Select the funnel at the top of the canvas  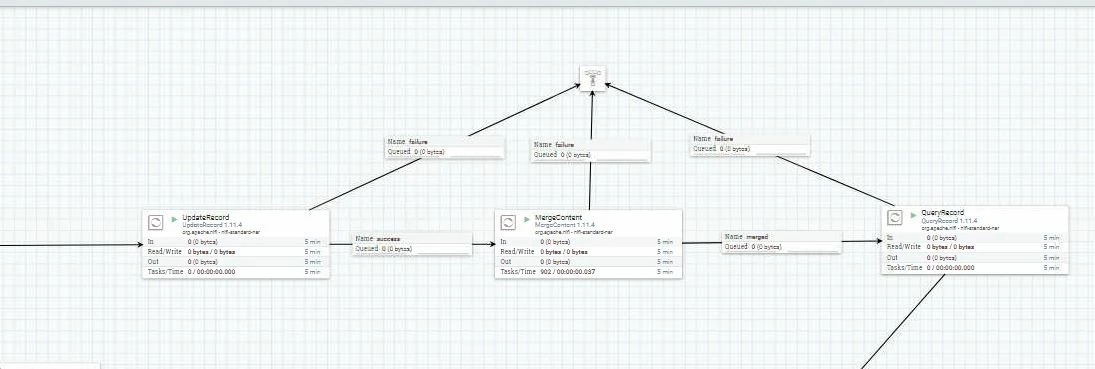tap(593, 77)
